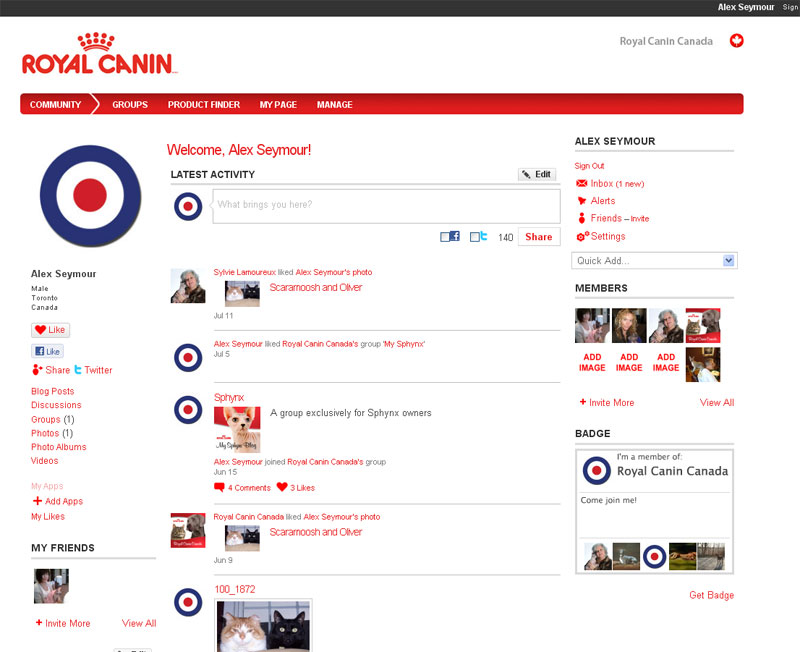Click the Edit button for Latest Activity

pyautogui.click(x=537, y=174)
